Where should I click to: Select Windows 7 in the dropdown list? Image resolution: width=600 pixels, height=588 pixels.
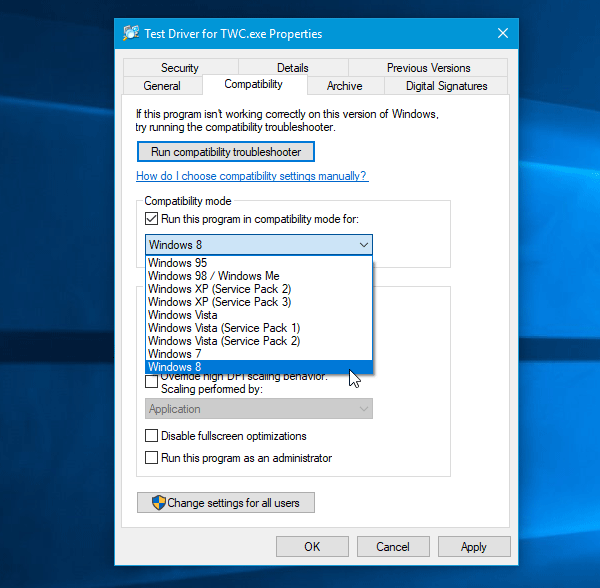[x=259, y=354]
